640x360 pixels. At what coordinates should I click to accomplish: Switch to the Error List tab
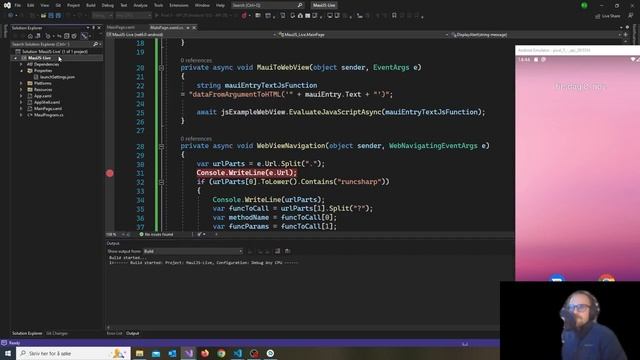tap(114, 333)
